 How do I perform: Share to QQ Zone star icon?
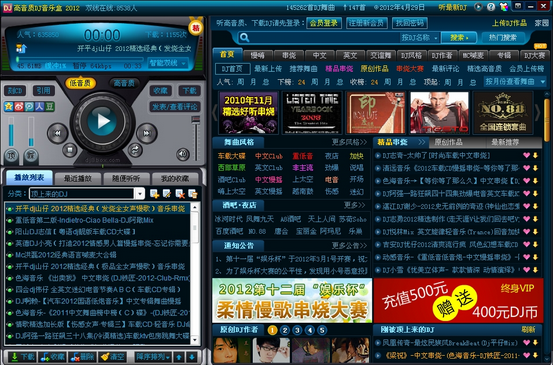[9, 107]
